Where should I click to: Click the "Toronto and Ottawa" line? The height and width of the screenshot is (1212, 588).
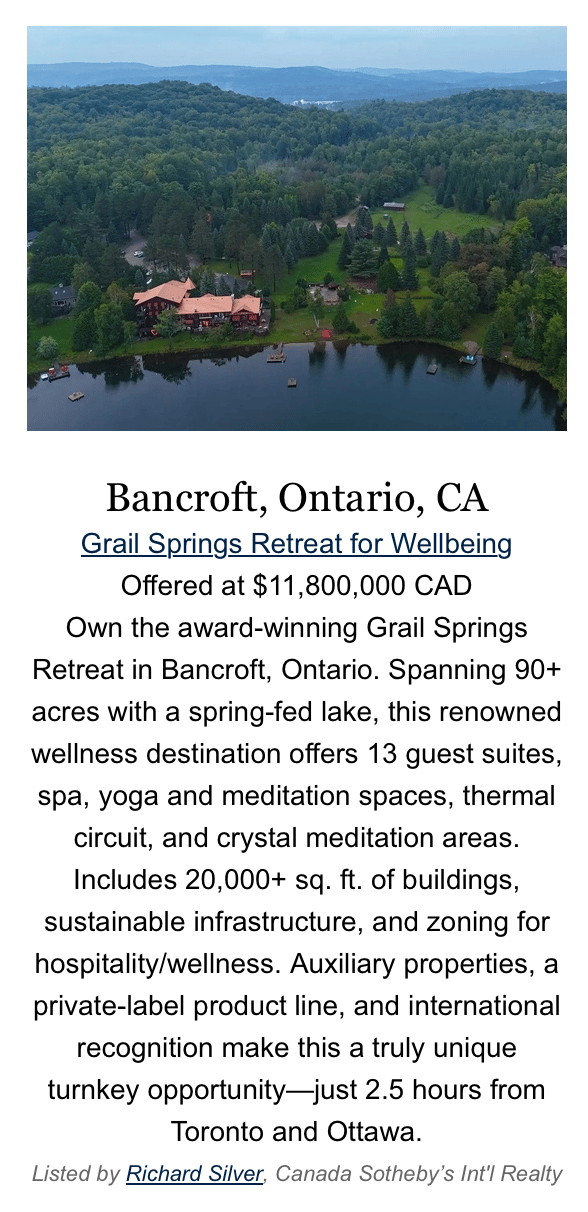pyautogui.click(x=296, y=1132)
